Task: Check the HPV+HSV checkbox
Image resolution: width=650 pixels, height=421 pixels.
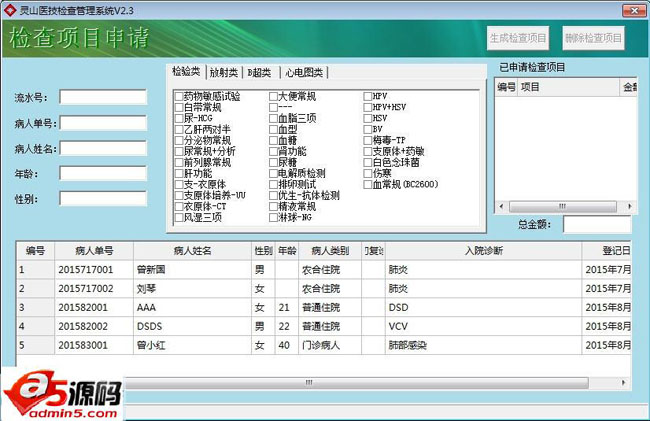Action: 368,107
